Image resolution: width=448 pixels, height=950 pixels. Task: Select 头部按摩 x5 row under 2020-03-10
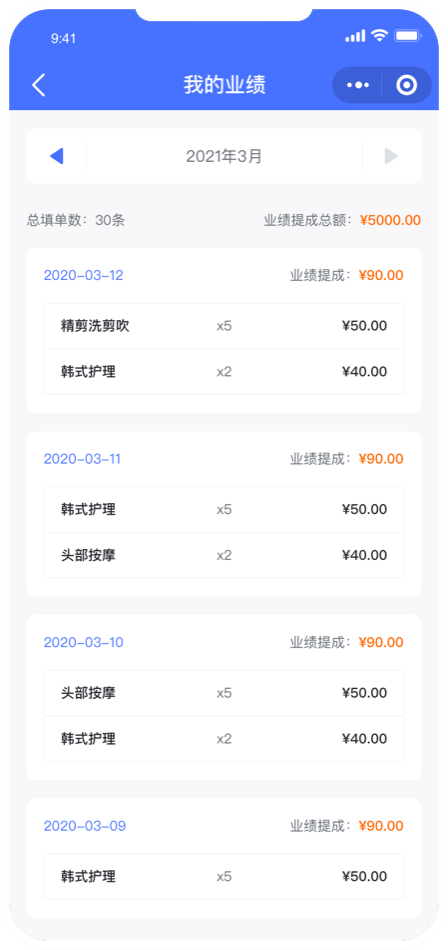click(224, 693)
